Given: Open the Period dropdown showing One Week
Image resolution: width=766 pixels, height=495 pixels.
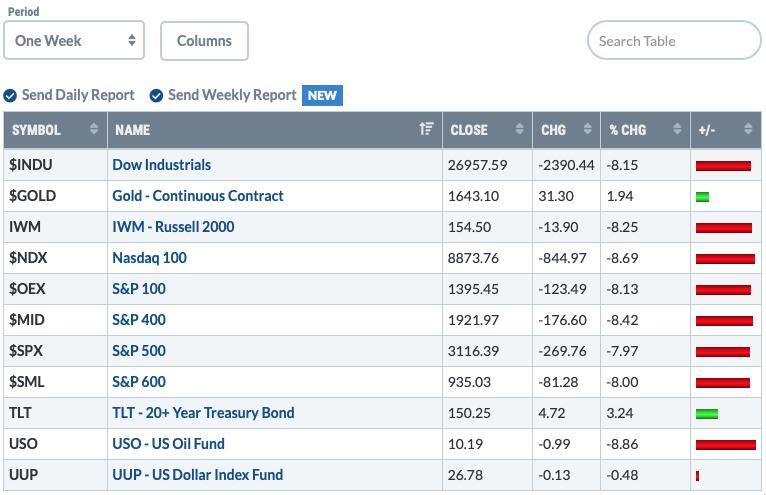Looking at the screenshot, I should (x=74, y=41).
